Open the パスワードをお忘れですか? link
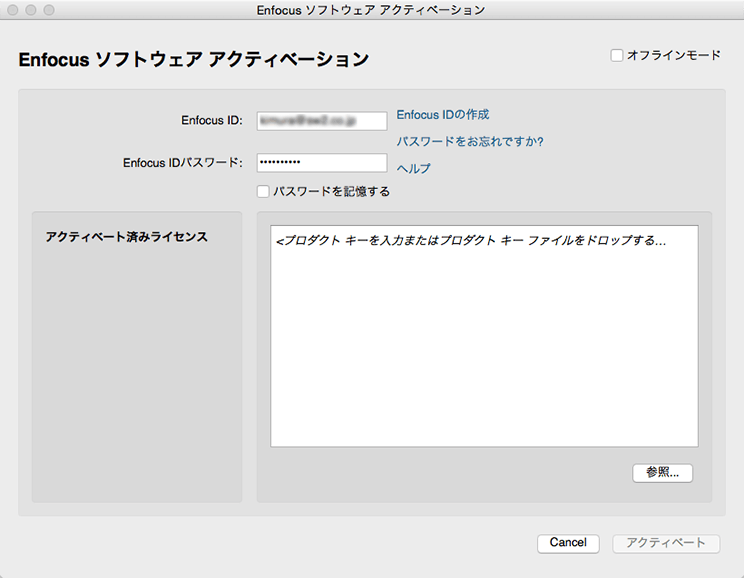Viewport: 744px width, 578px height. coord(470,141)
